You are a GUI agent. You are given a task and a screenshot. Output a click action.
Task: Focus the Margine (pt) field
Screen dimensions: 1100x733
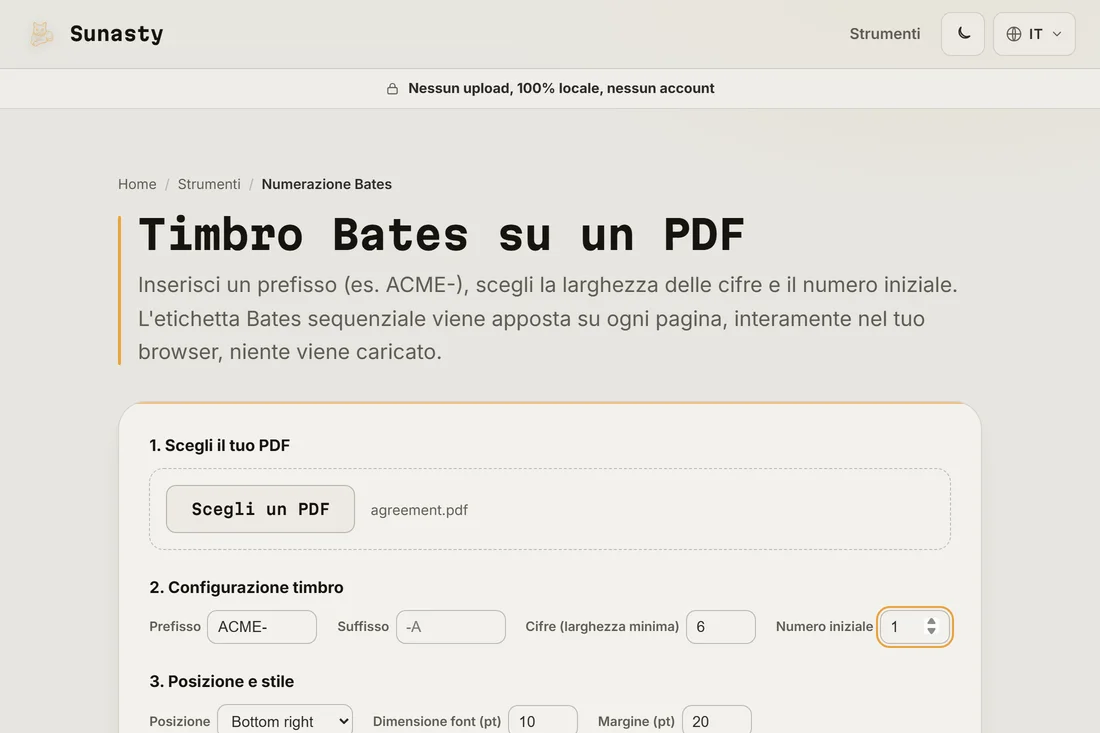[x=716, y=720]
